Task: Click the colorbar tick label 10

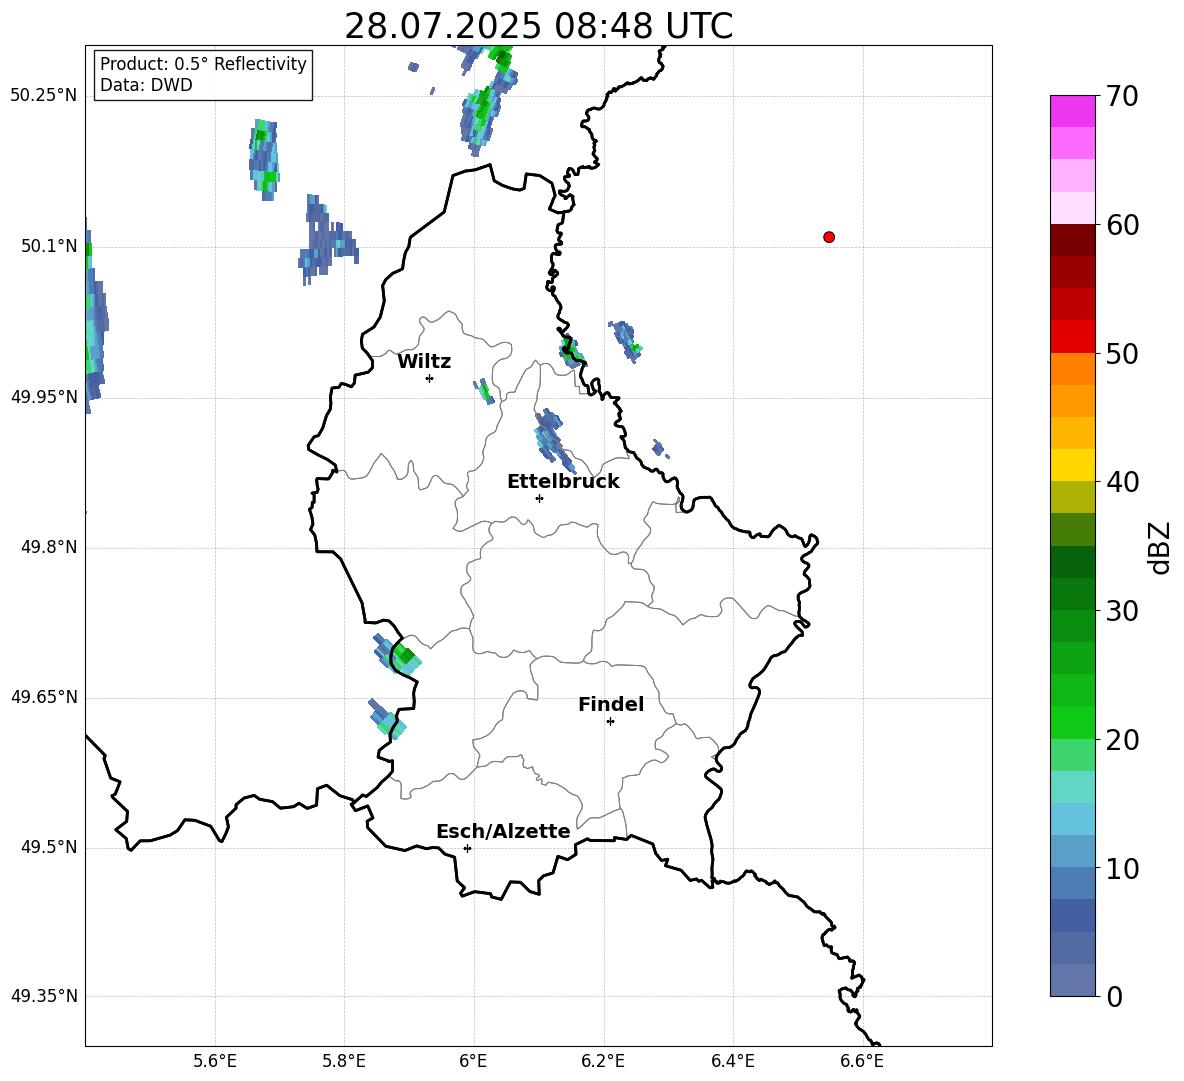Action: [1122, 868]
